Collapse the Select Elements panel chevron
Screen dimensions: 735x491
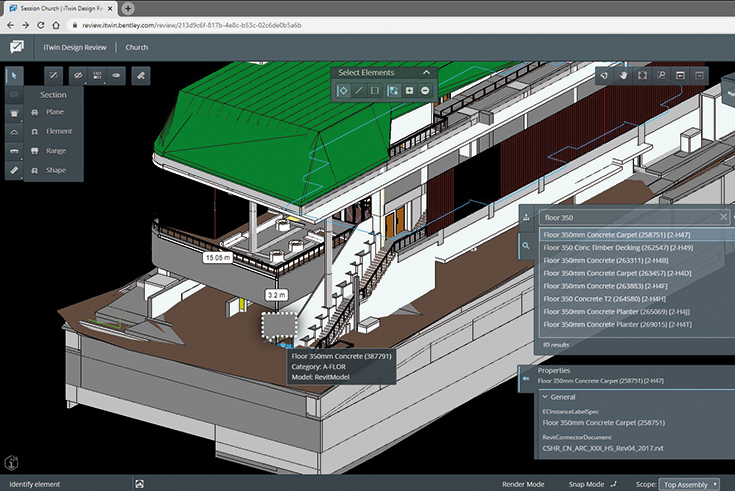[x=426, y=73]
